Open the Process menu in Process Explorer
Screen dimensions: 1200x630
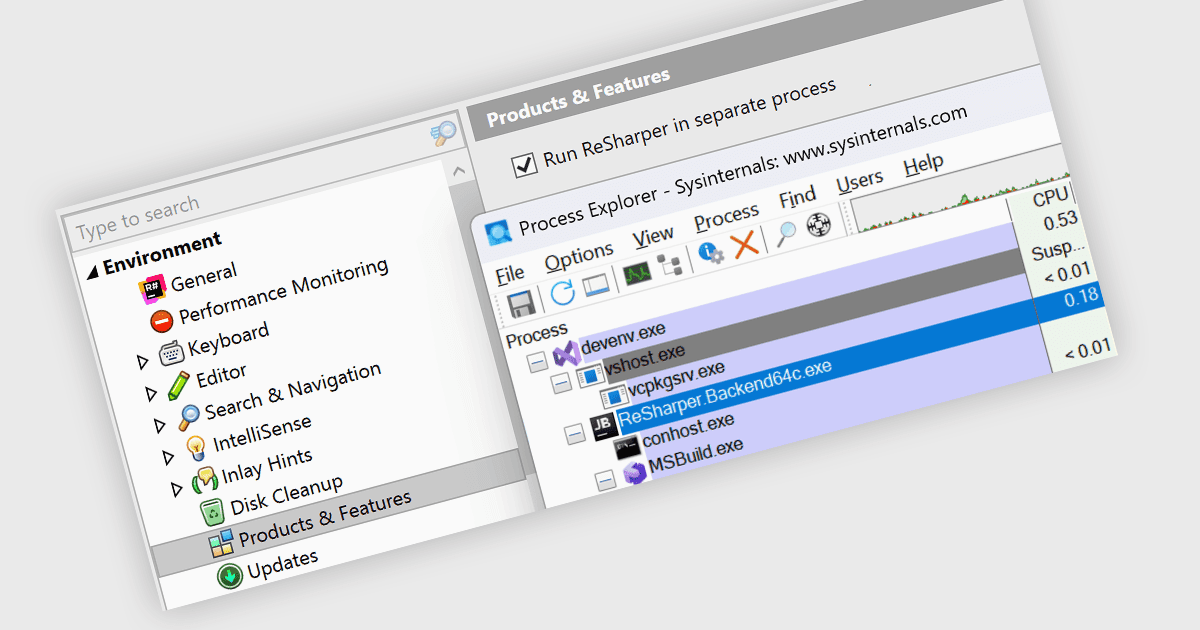727,216
